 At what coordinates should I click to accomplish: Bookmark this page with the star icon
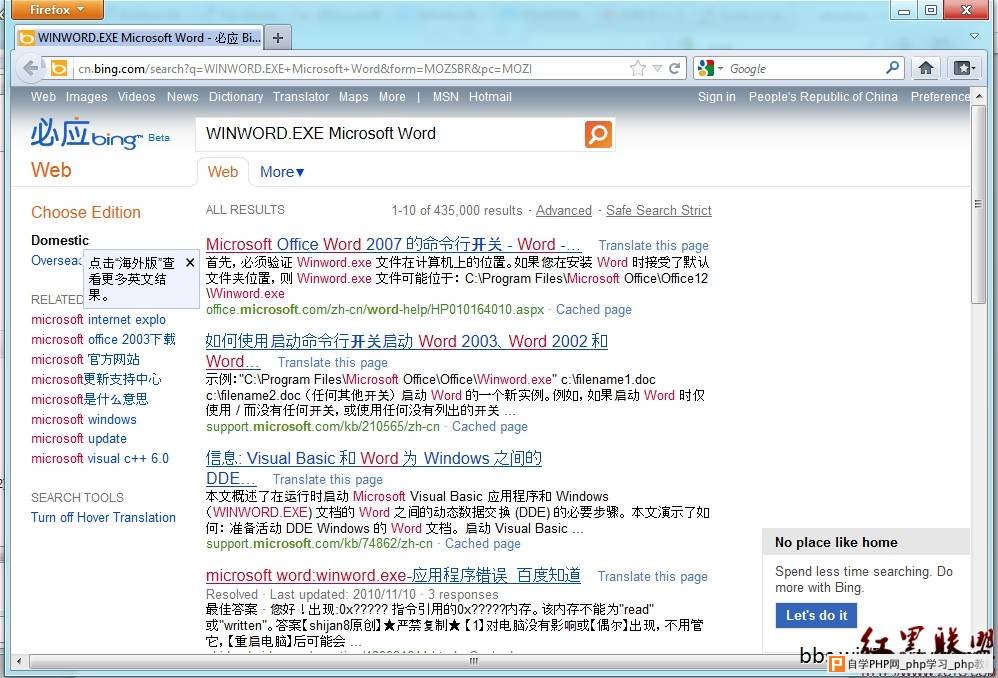(638, 68)
